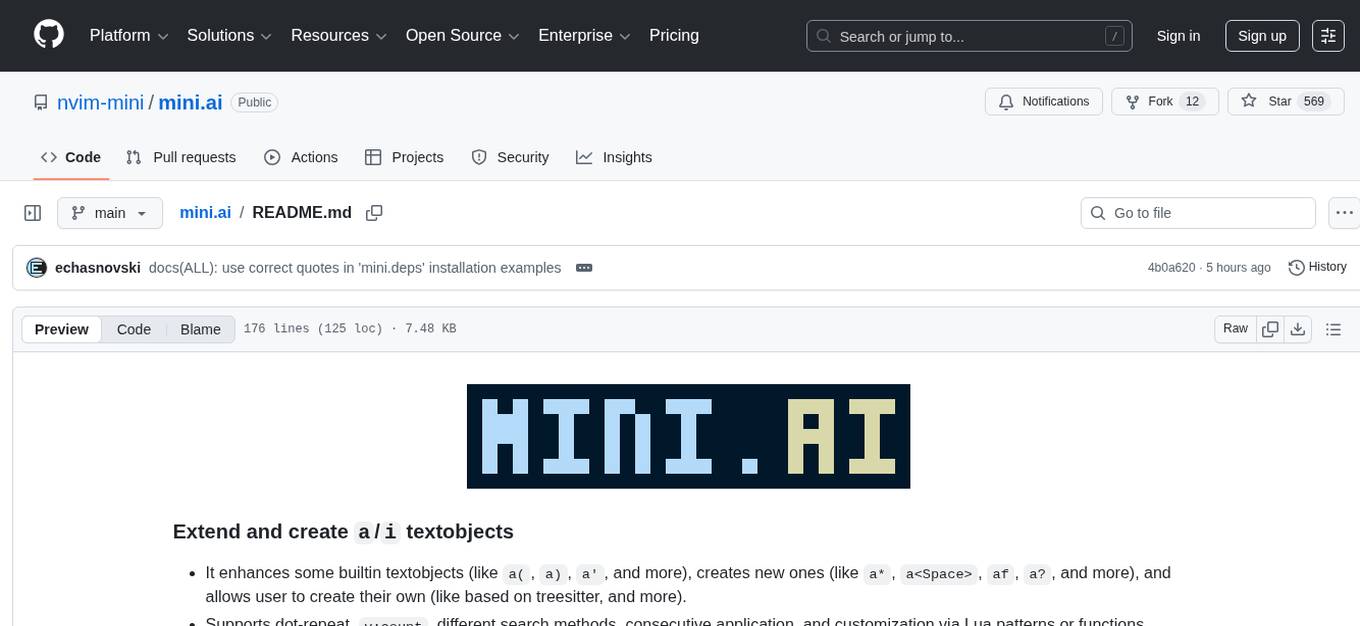Expand the more options ellipsis menu
The width and height of the screenshot is (1360, 626).
tap(1344, 212)
